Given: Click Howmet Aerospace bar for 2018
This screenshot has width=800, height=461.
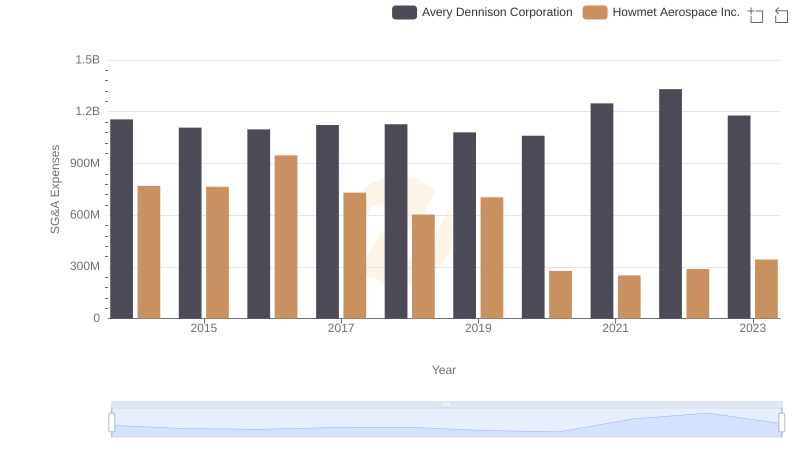Looking at the screenshot, I should [x=423, y=266].
